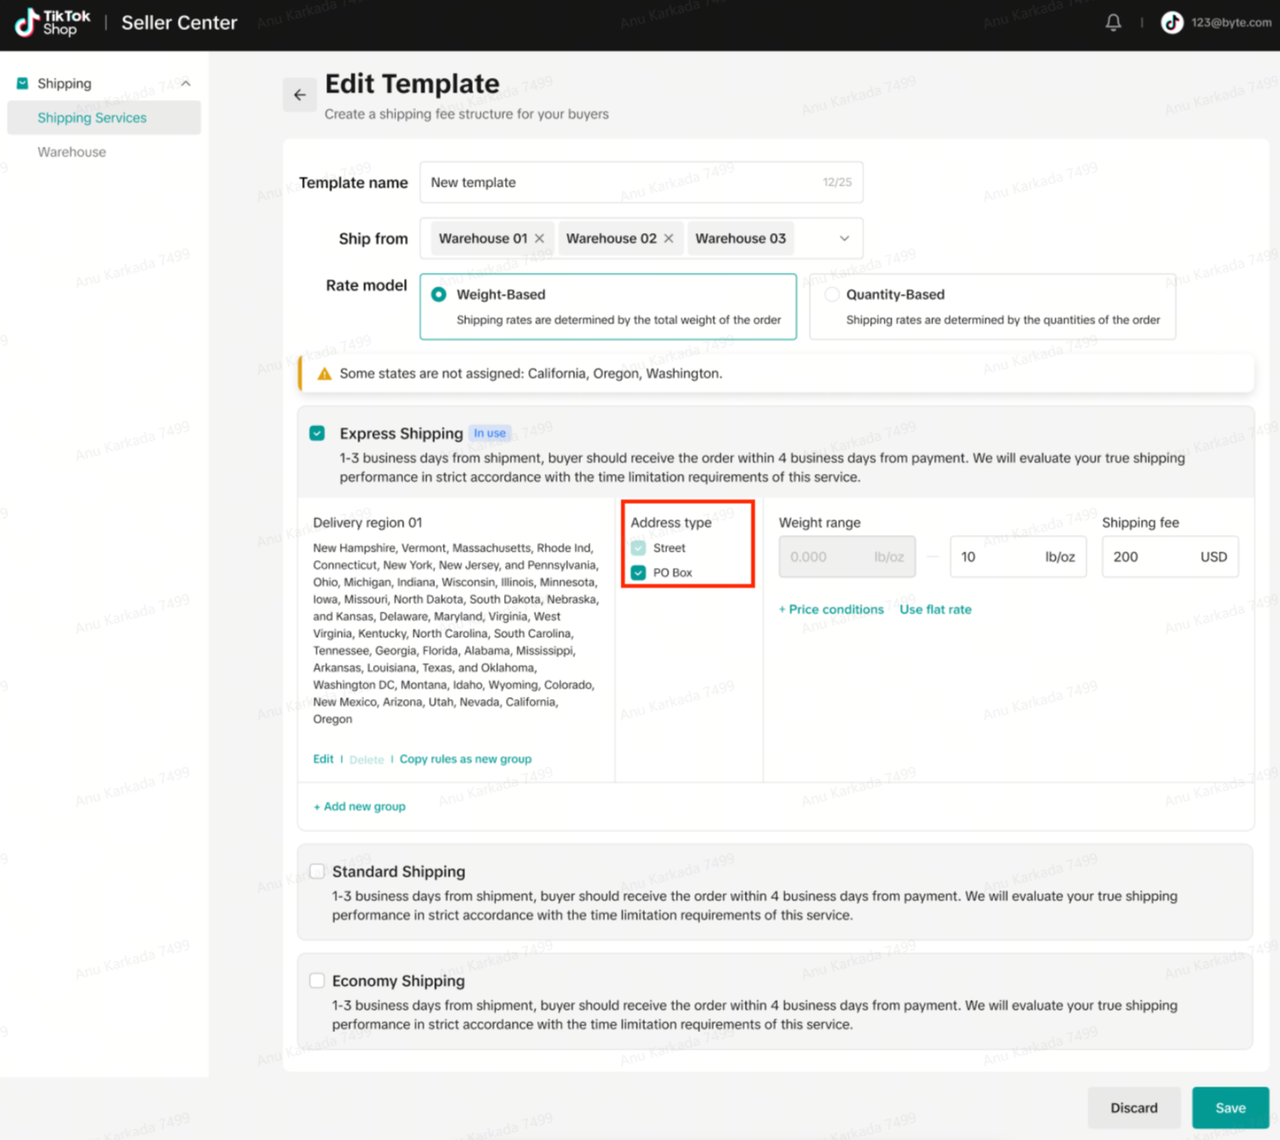Image resolution: width=1280 pixels, height=1140 pixels.
Task: Click the notification bell icon
Action: [x=1113, y=22]
